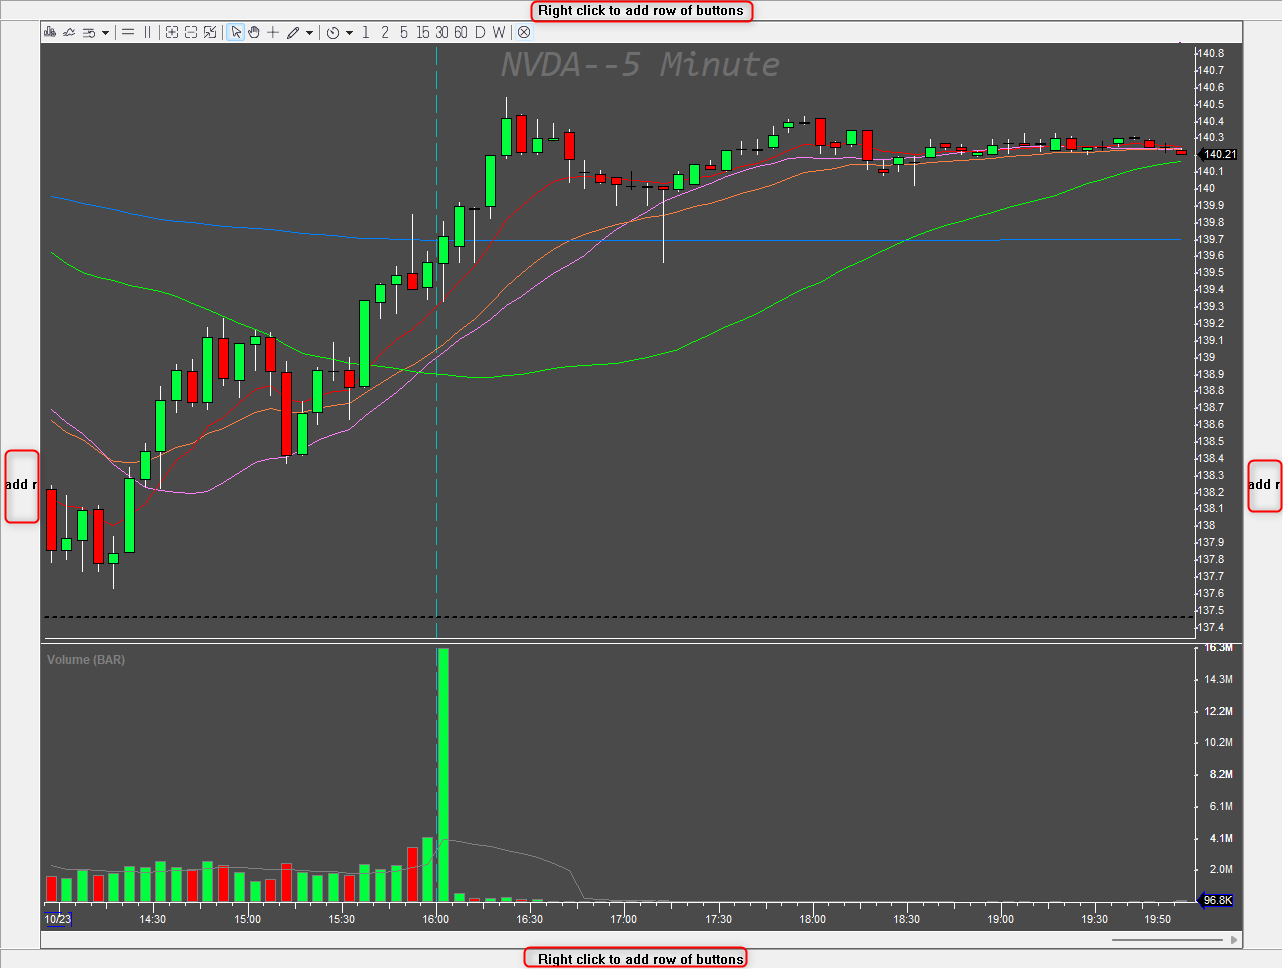
Task: Switch to the 60 minute timeframe
Action: click(x=461, y=32)
